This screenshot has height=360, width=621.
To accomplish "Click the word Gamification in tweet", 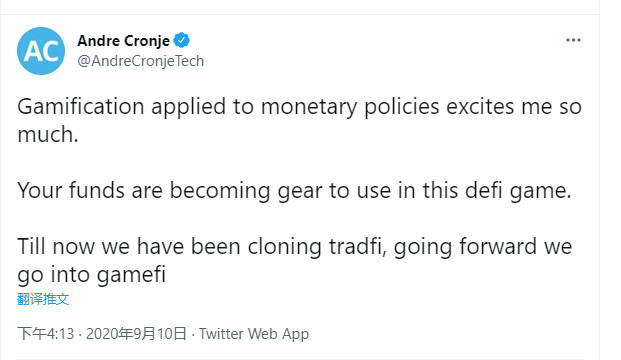I will (81, 107).
